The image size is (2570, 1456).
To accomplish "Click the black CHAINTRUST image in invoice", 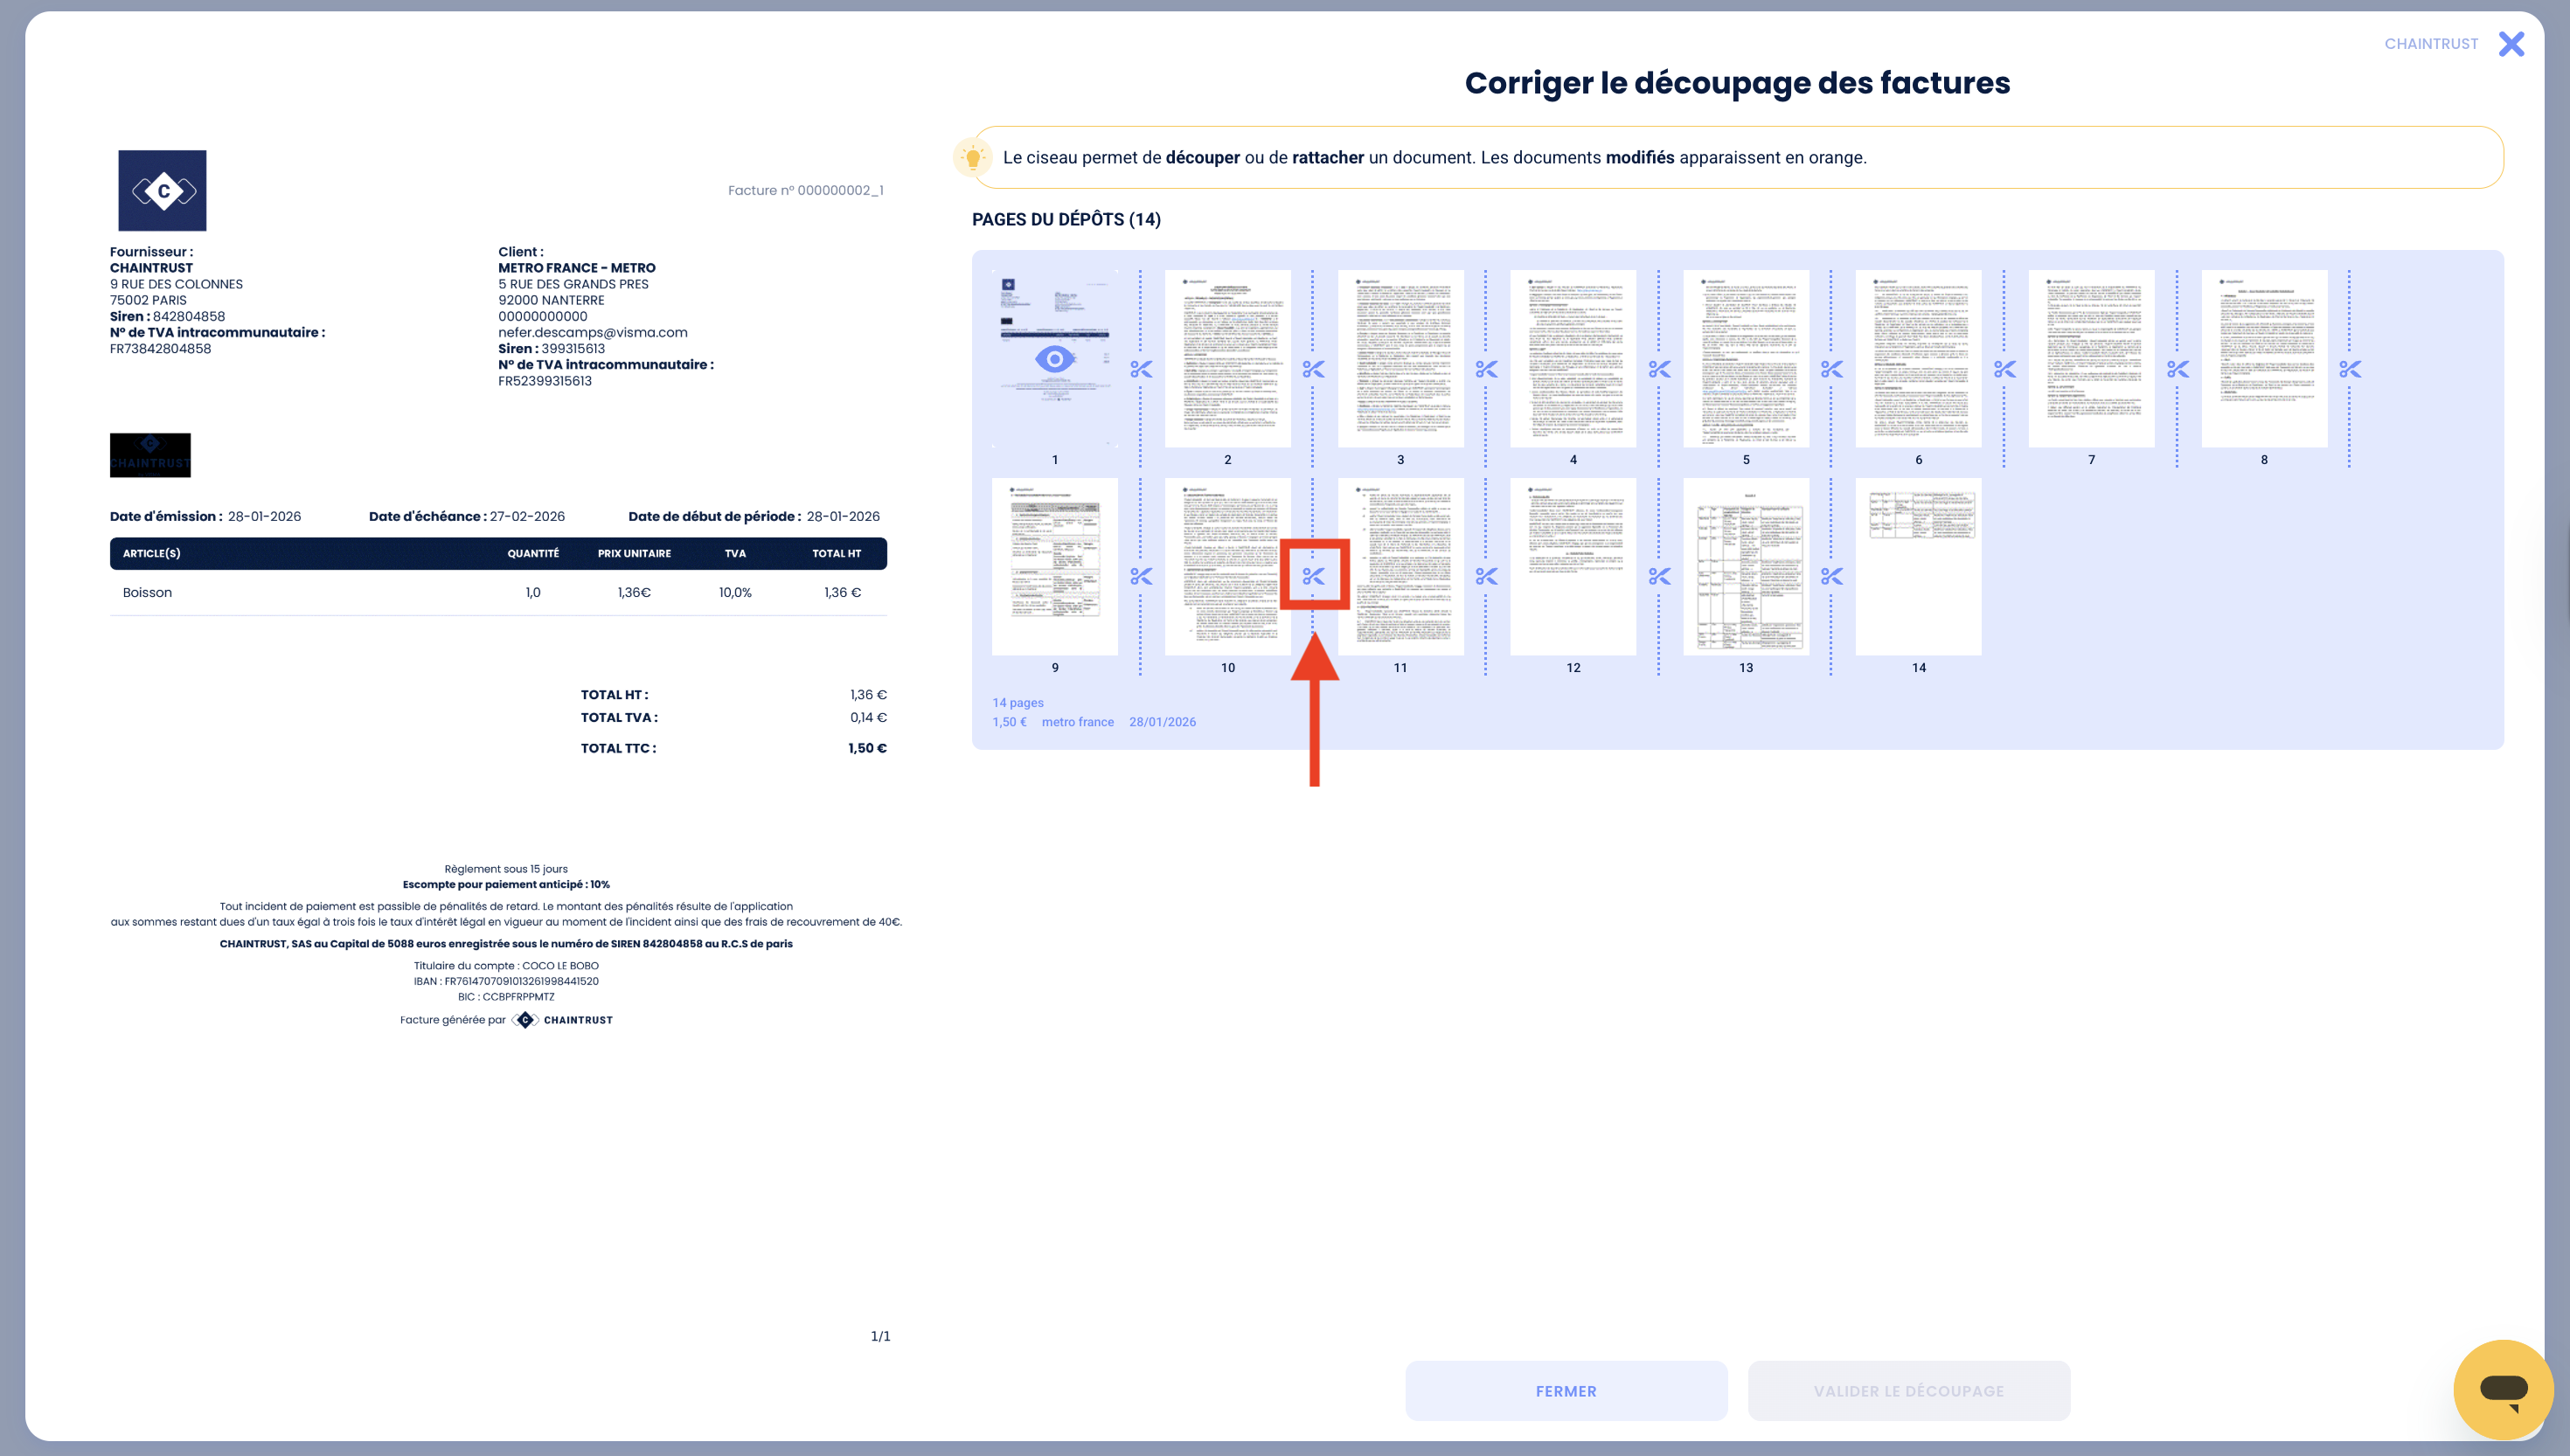I will click(150, 455).
